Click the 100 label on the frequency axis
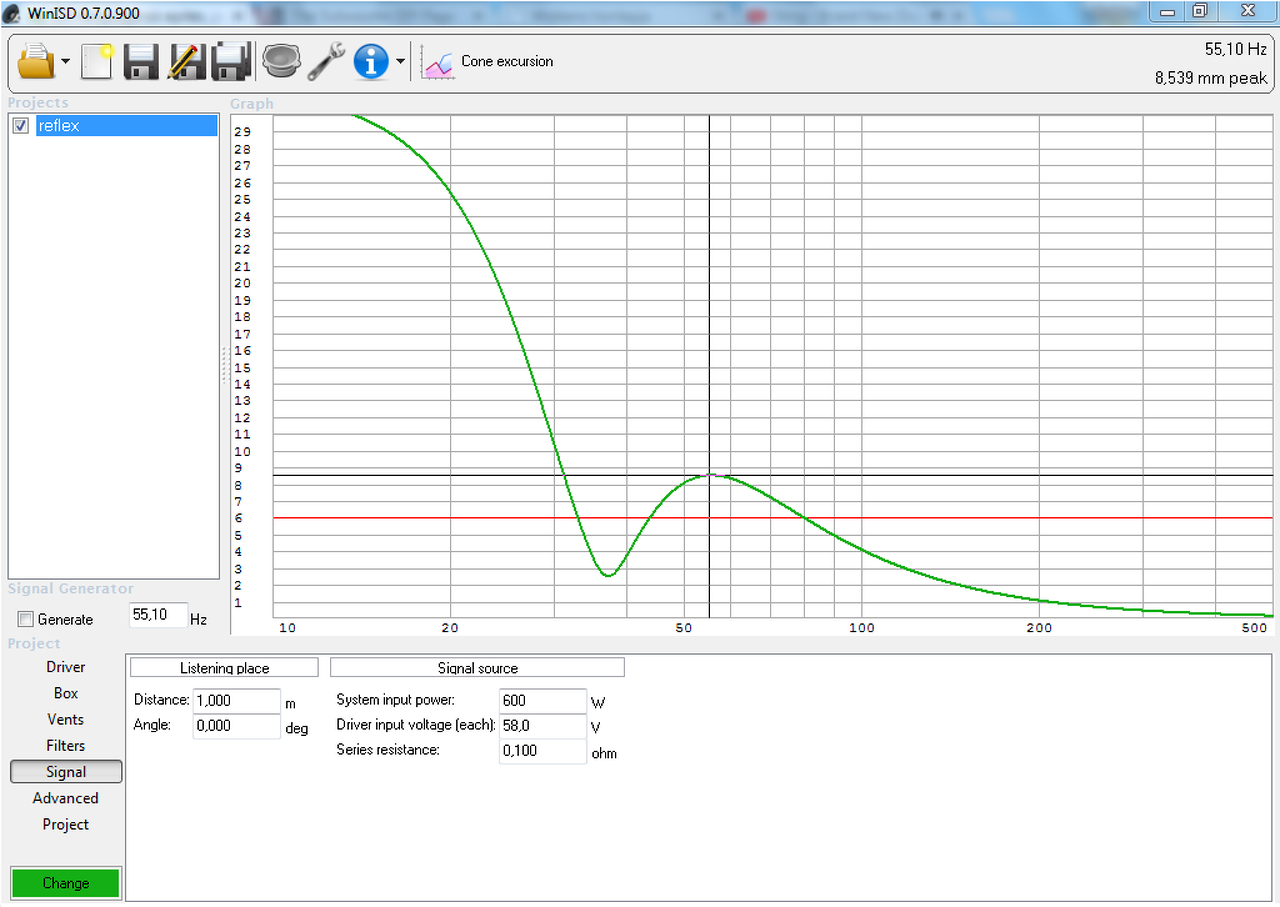Viewport: 1280px width, 907px height. [862, 628]
